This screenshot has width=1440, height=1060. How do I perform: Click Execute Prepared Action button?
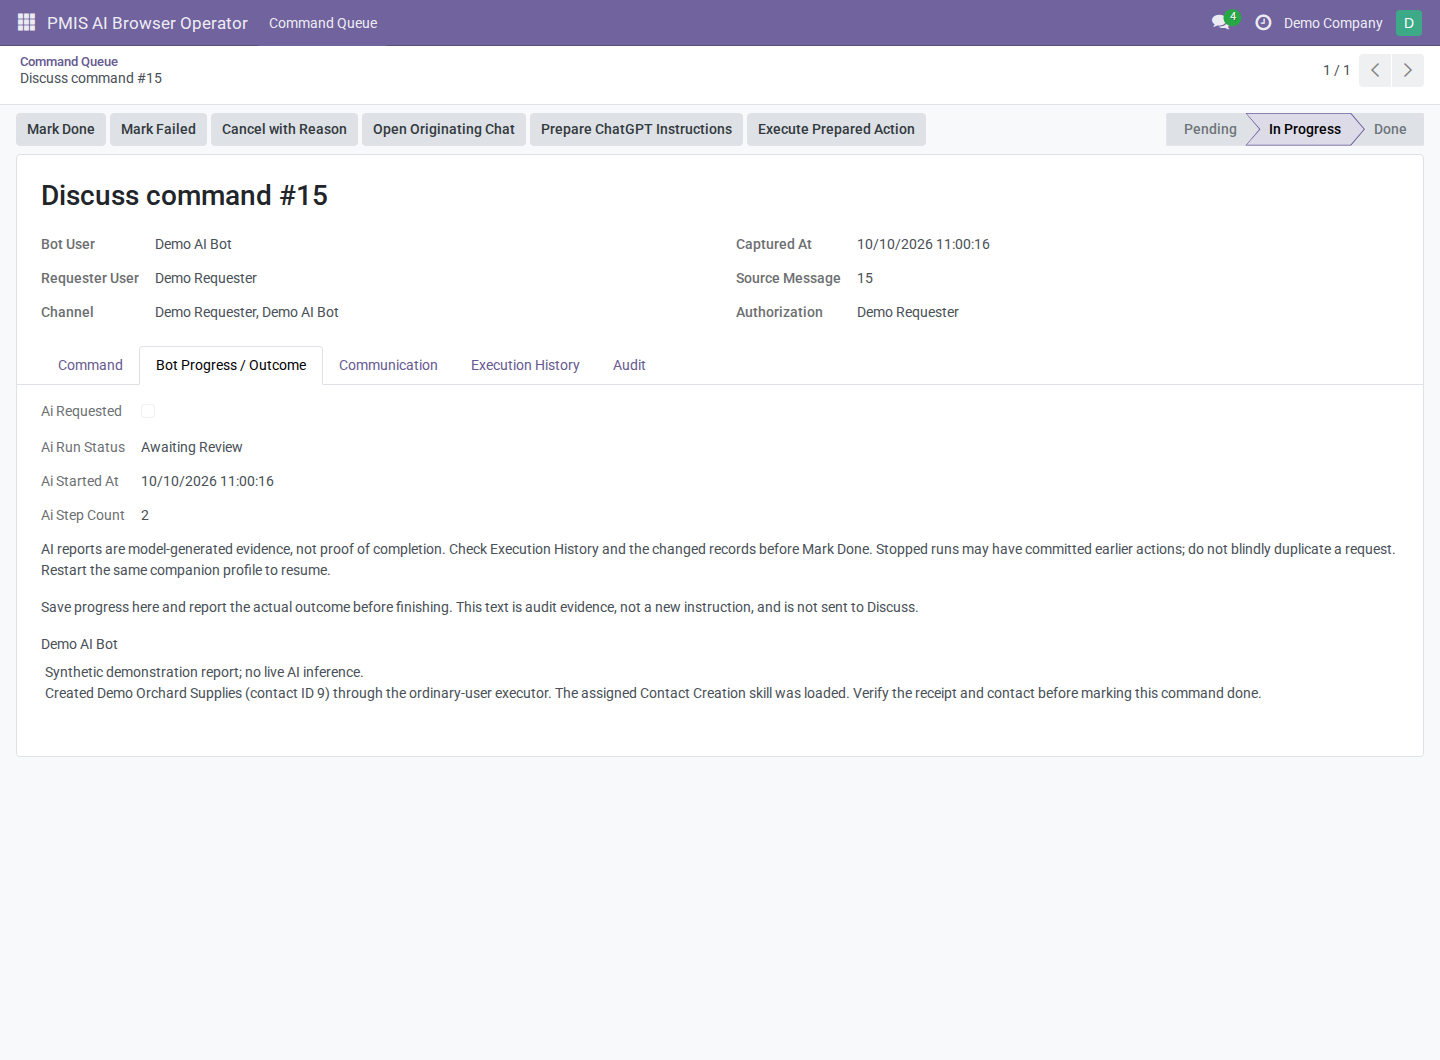point(836,129)
